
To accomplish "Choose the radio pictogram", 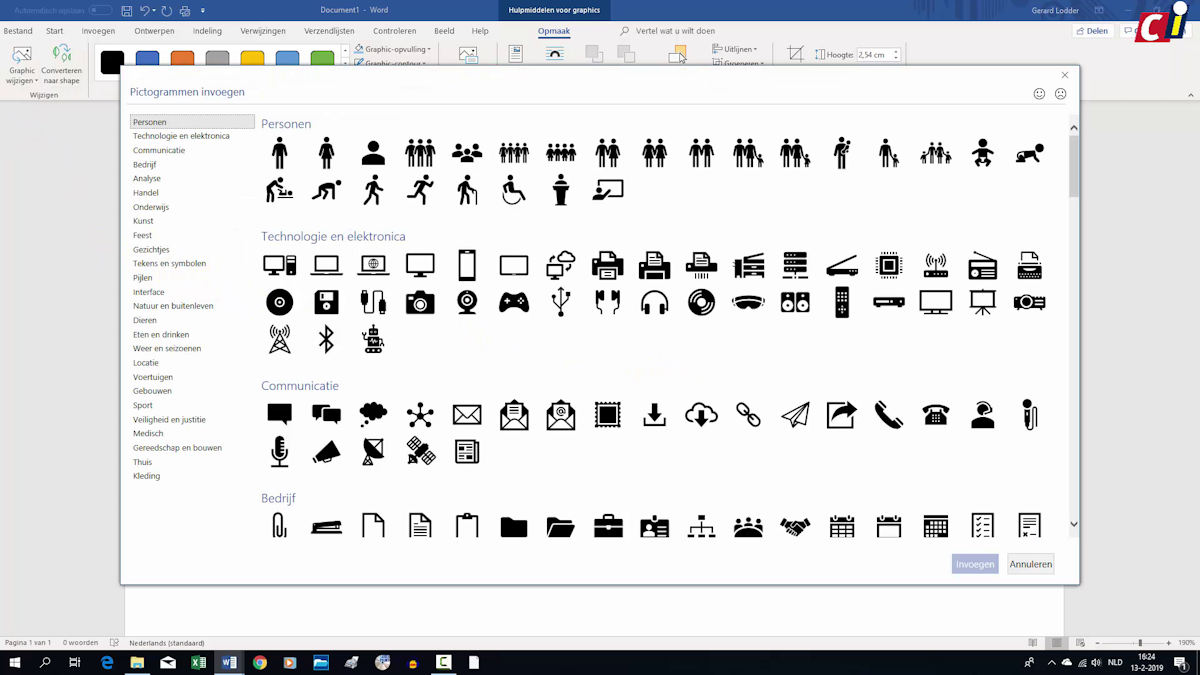I will (x=983, y=265).
